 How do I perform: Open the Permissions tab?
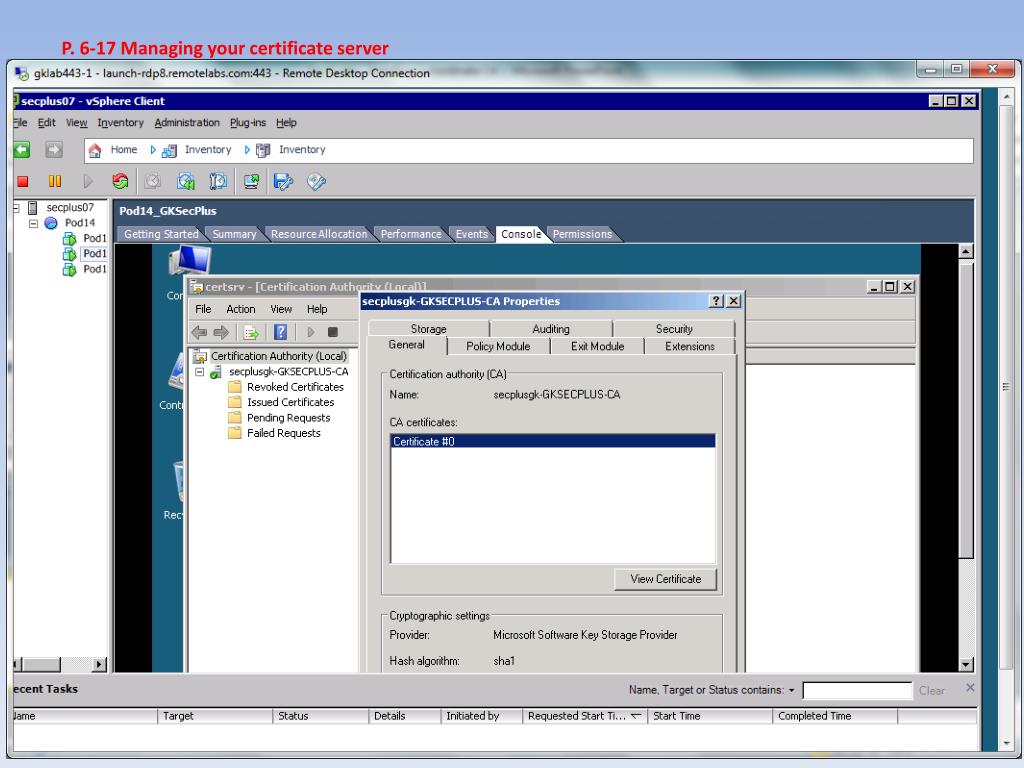tap(582, 234)
